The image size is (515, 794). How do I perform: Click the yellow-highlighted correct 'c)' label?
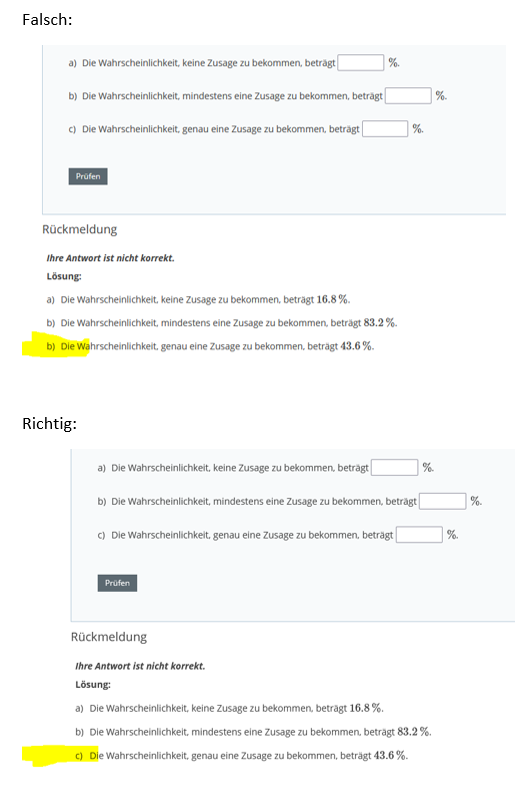coord(79,756)
